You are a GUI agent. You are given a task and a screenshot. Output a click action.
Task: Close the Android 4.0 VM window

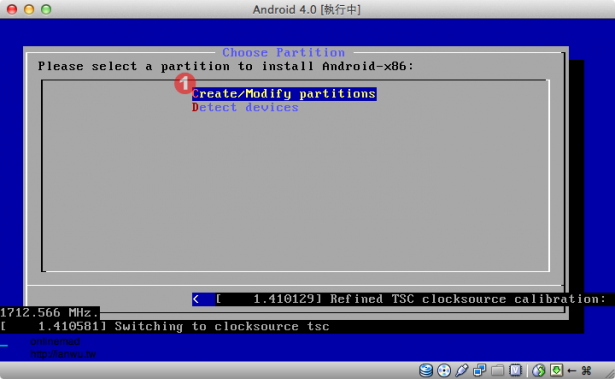[x=12, y=9]
